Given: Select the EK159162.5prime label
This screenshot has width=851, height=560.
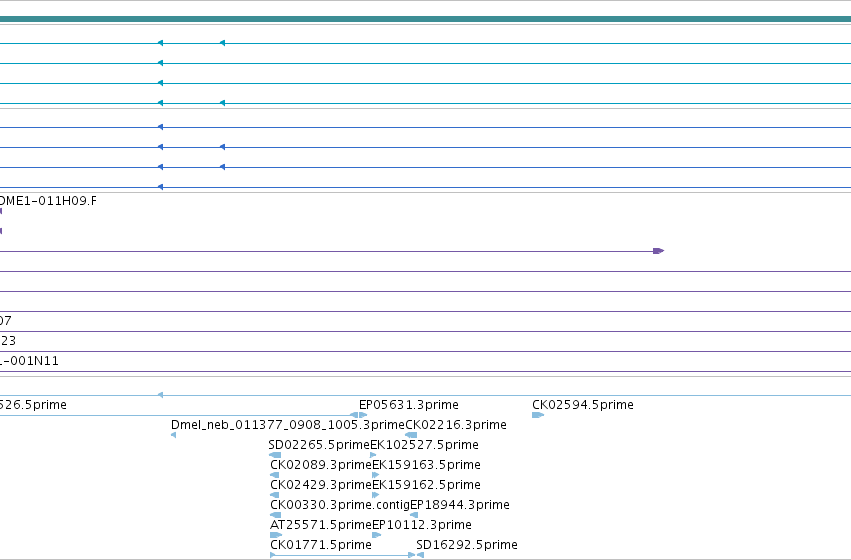Looking at the screenshot, I should click(426, 485).
